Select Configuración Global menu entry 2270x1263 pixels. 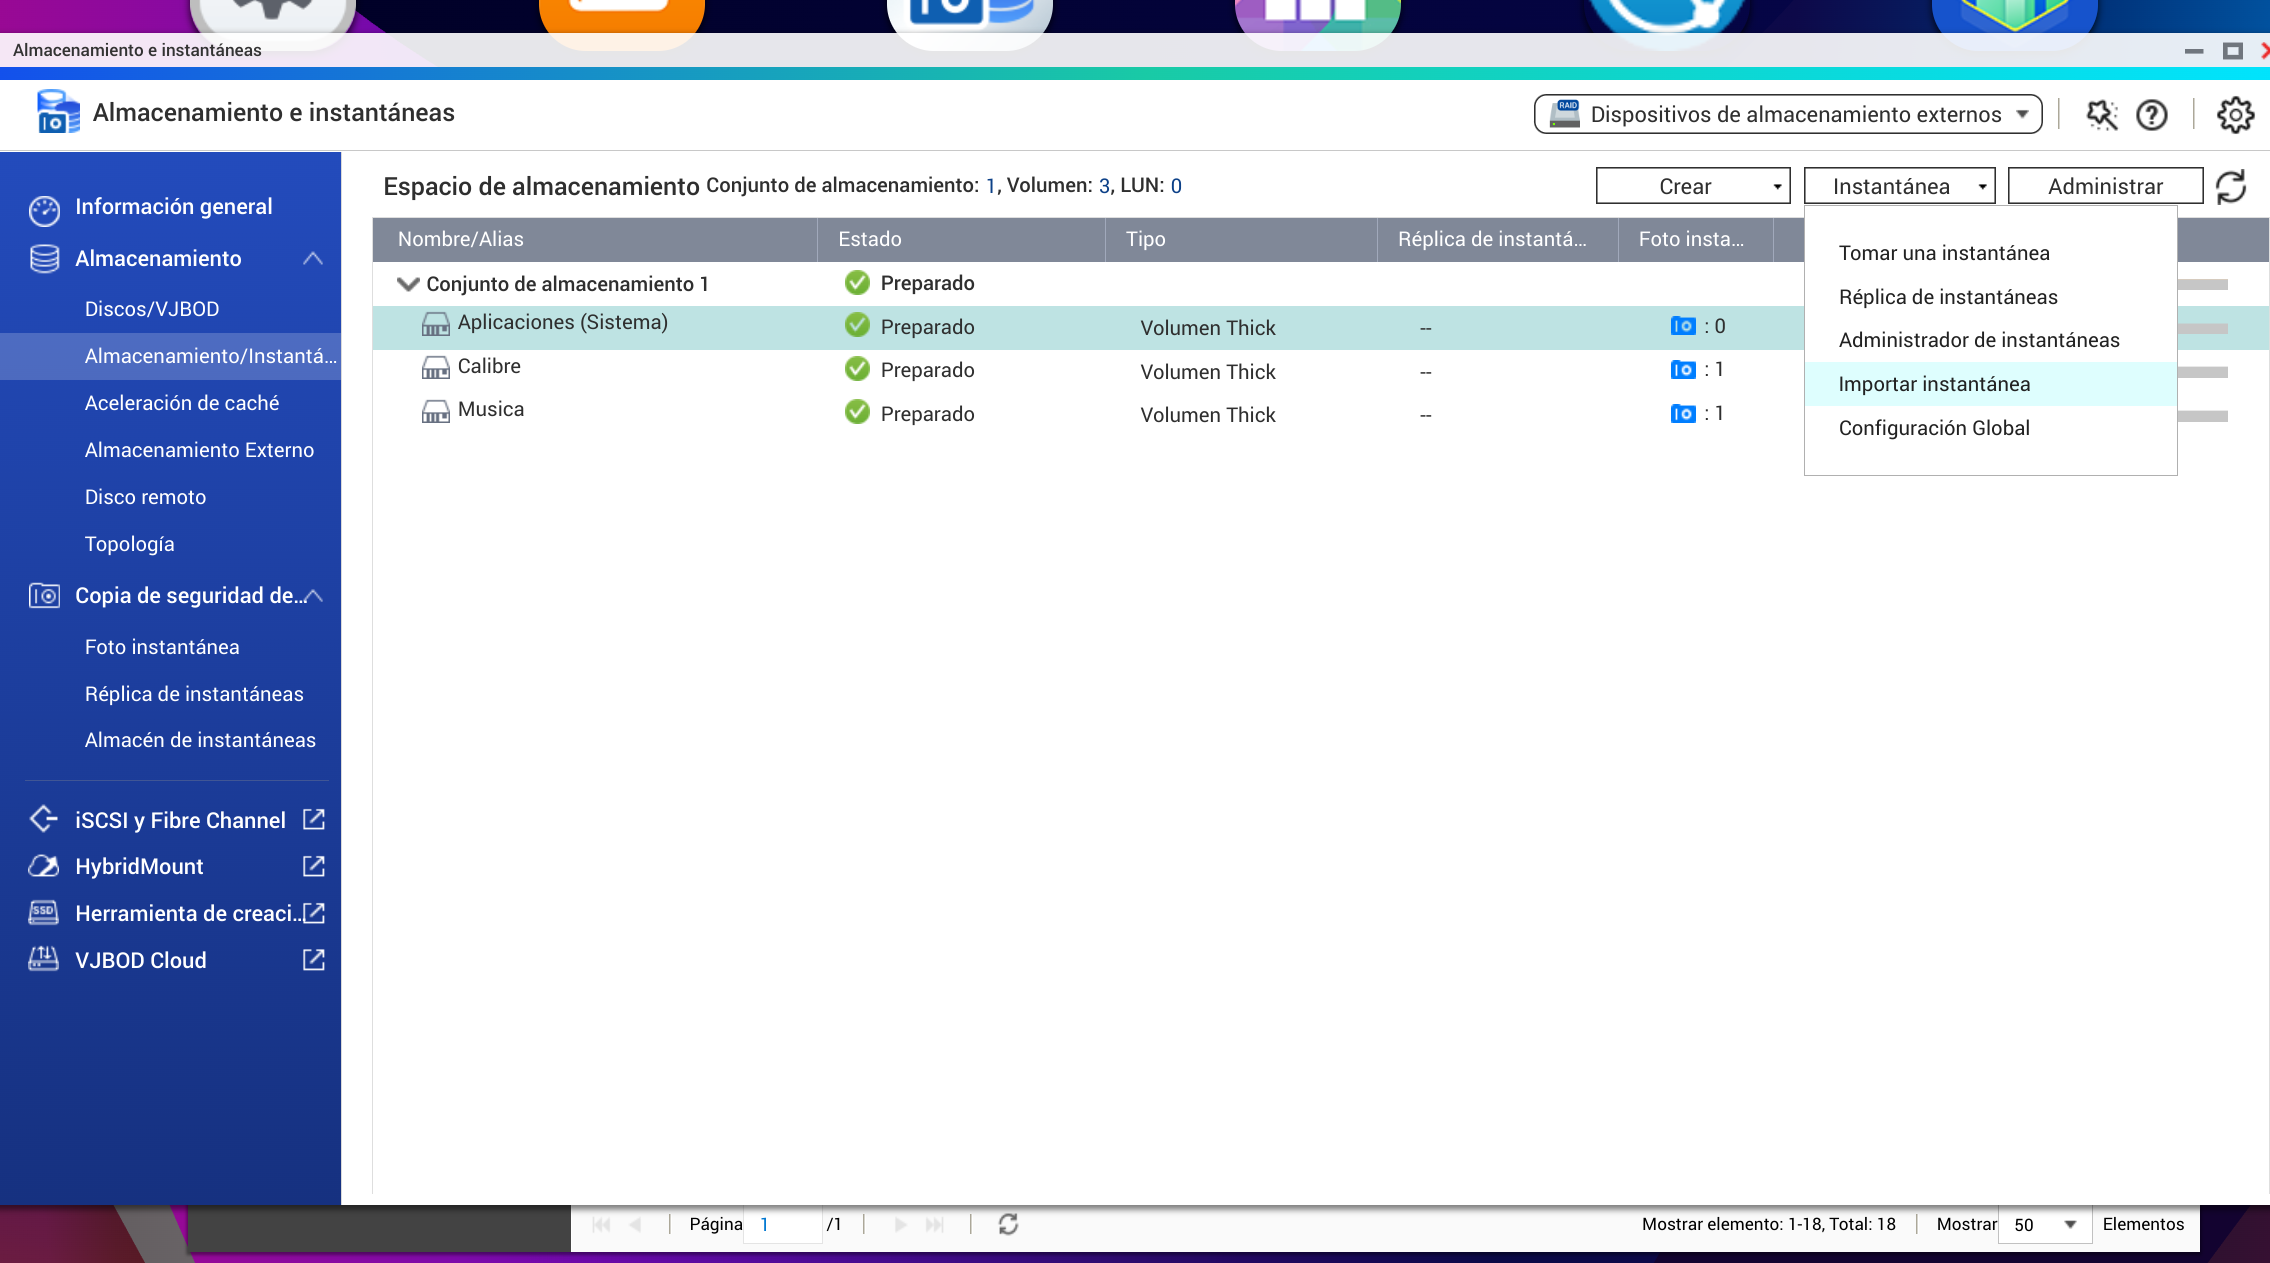click(1933, 428)
